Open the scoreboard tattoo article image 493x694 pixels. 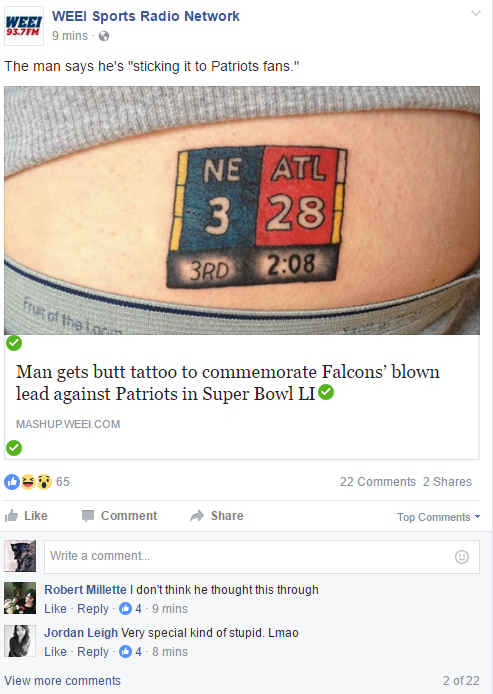tap(242, 210)
